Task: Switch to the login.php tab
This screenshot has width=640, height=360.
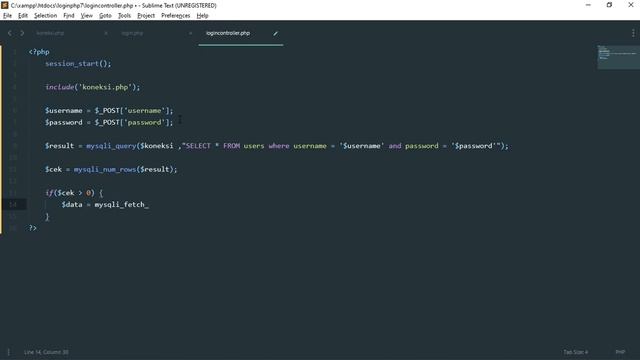Action: click(x=132, y=33)
